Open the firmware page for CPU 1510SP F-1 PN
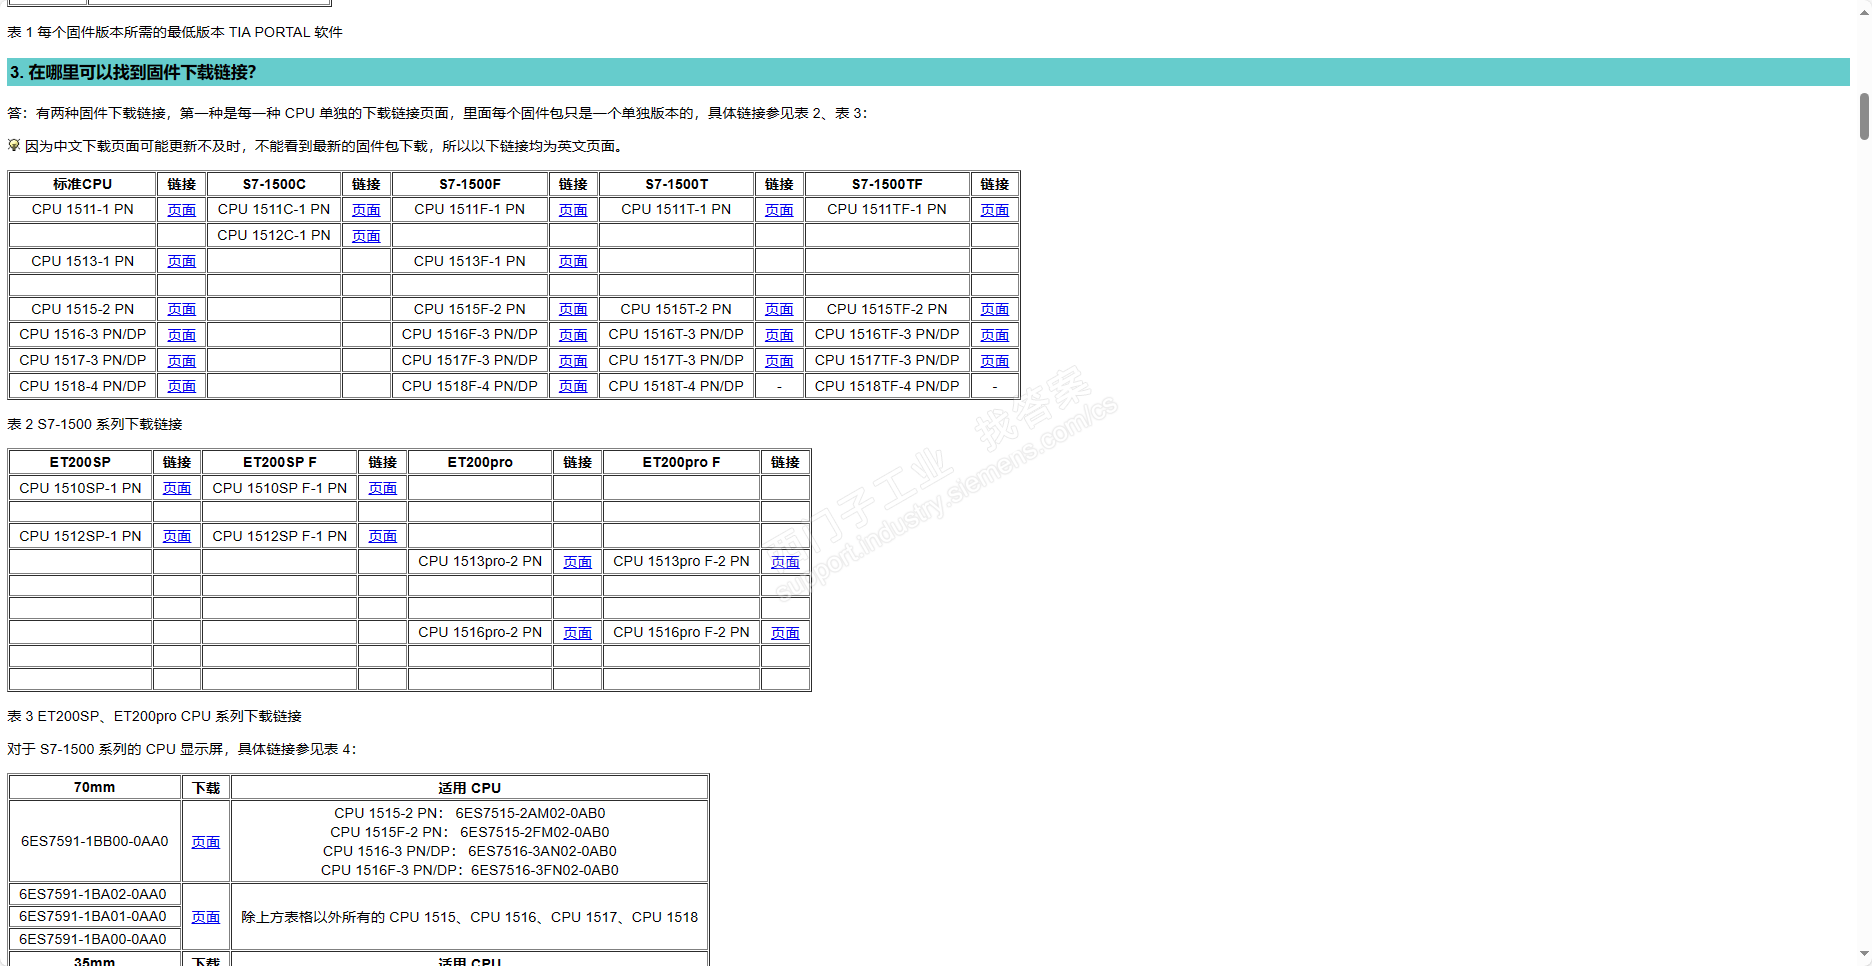This screenshot has width=1872, height=966. pyautogui.click(x=383, y=488)
